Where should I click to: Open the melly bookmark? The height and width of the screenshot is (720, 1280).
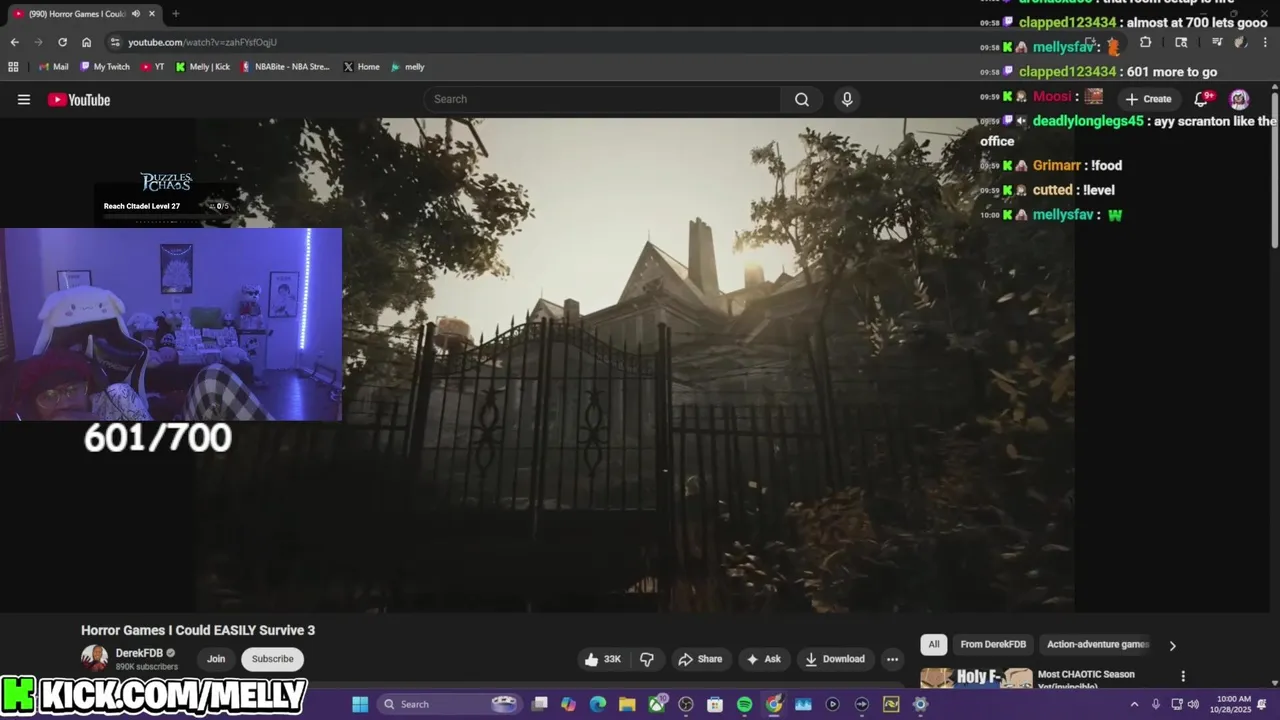point(408,67)
